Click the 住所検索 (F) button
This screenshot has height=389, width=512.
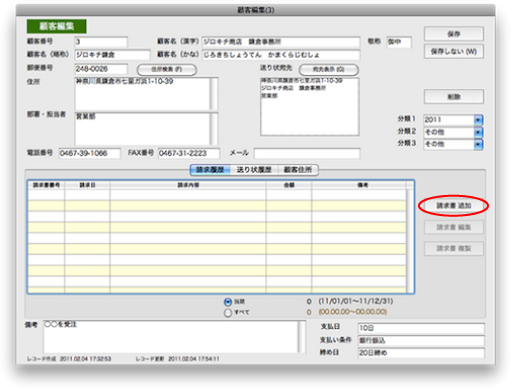167,69
